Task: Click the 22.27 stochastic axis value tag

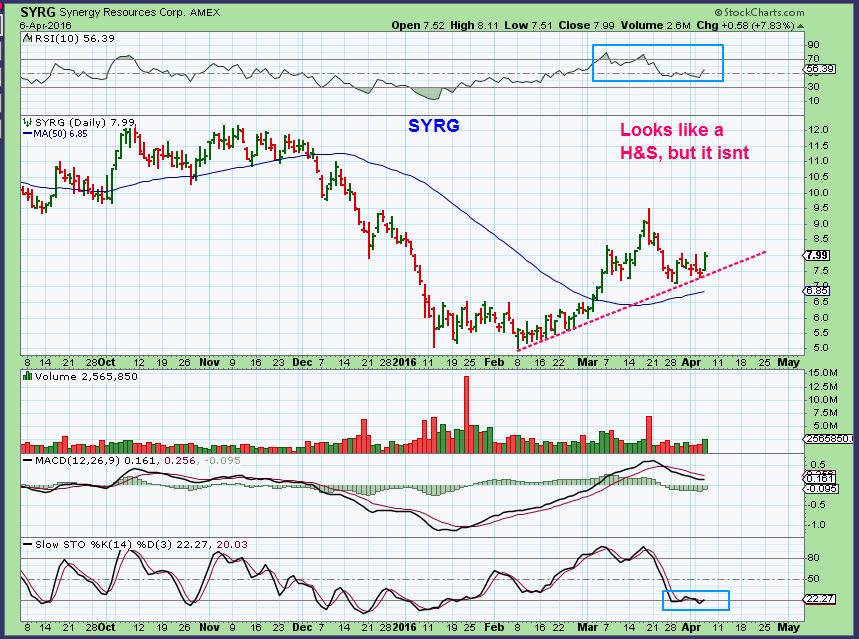Action: click(821, 598)
